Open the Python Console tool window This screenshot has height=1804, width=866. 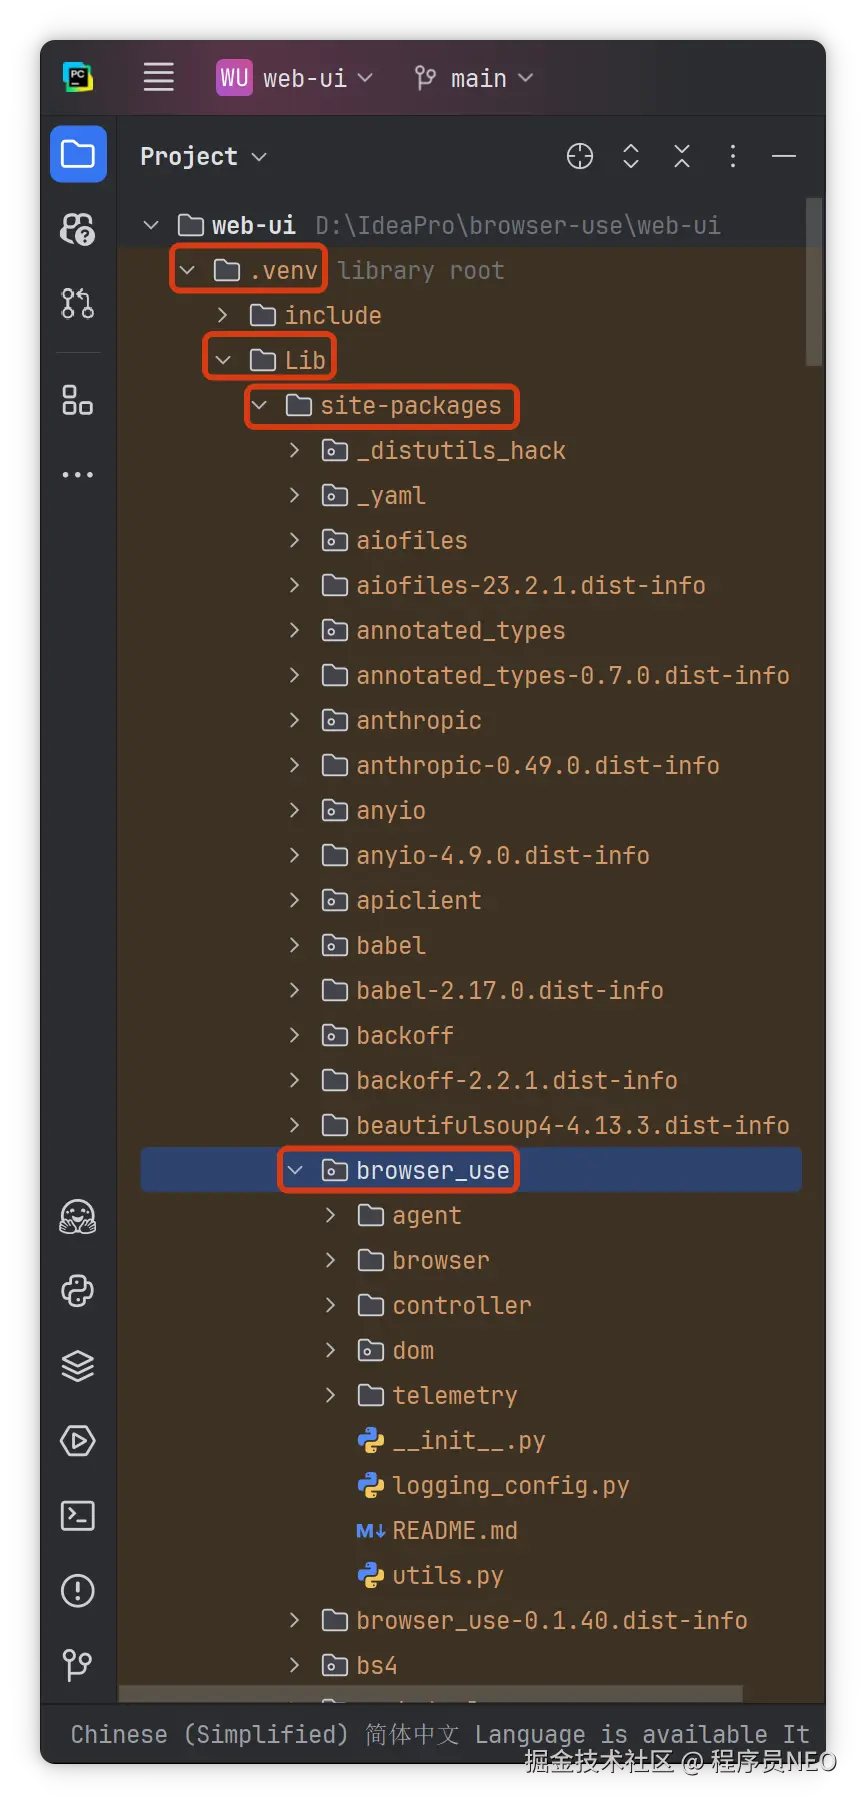[x=78, y=1291]
